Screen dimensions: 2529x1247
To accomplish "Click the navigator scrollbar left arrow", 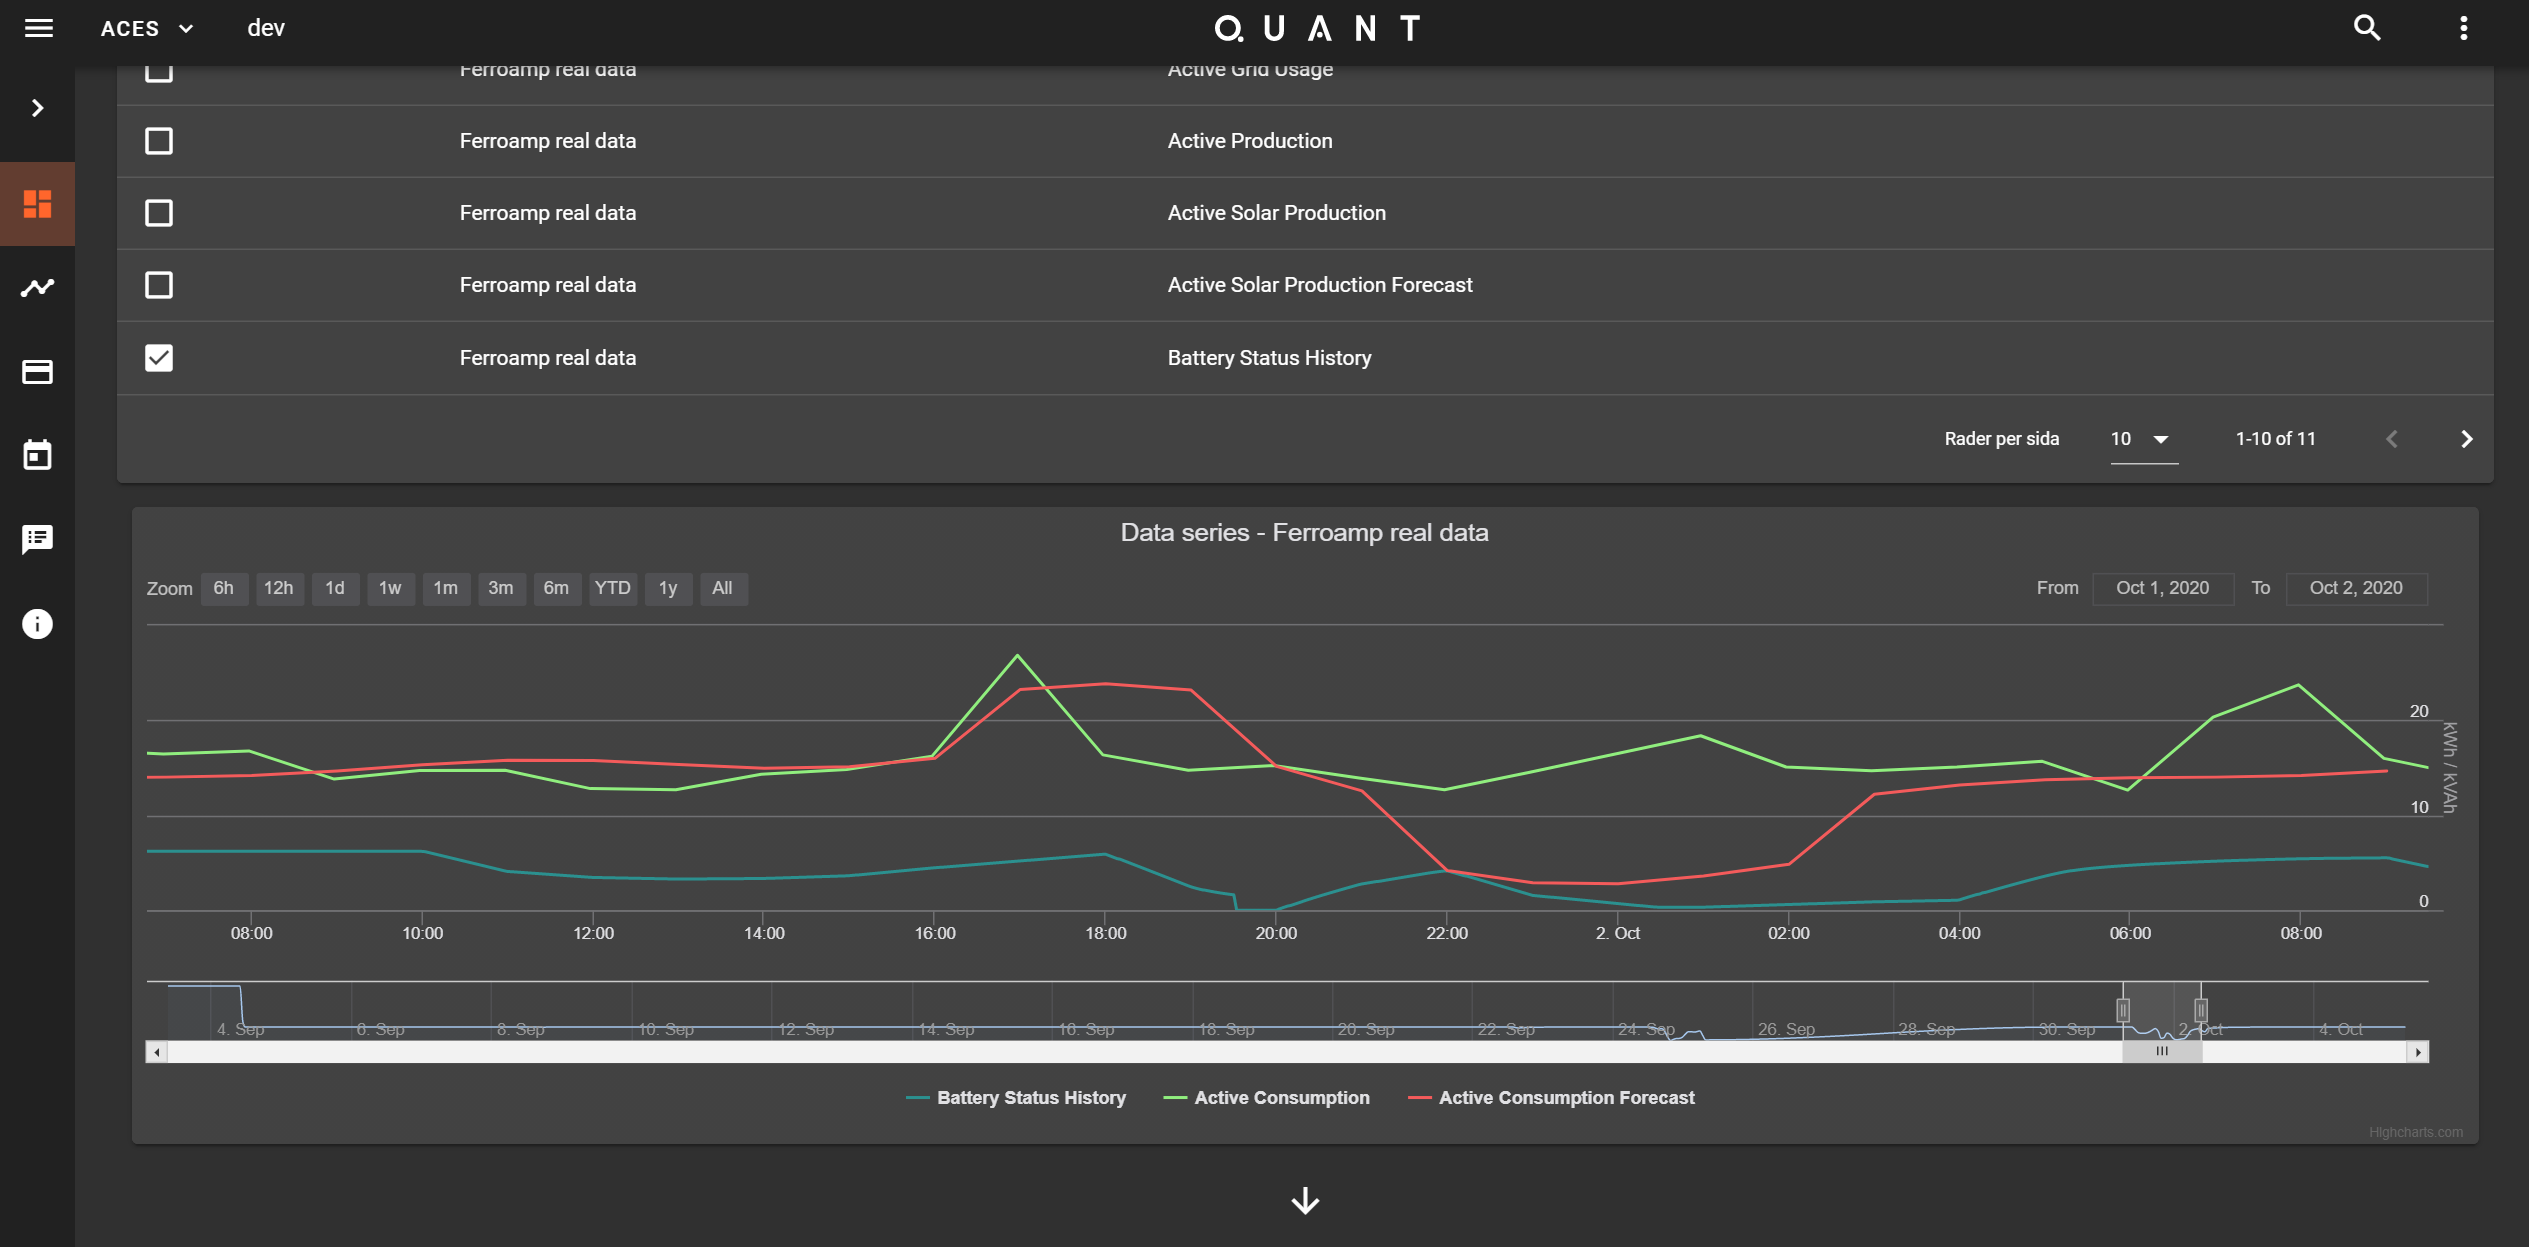I will tap(156, 1052).
